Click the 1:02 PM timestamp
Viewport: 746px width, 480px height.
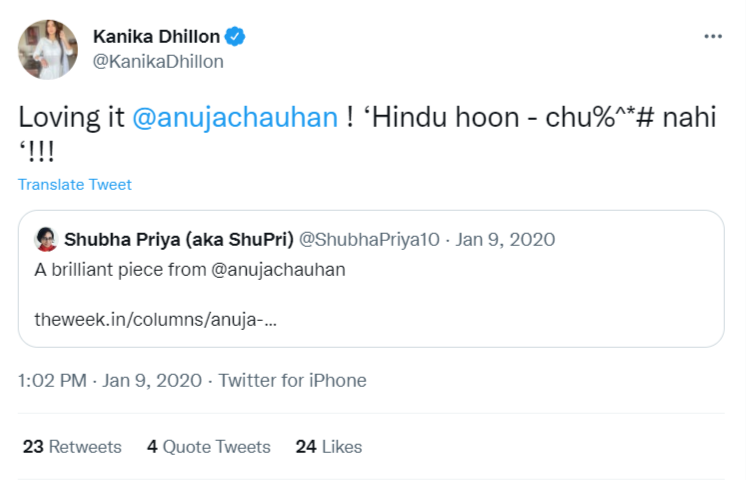52,381
